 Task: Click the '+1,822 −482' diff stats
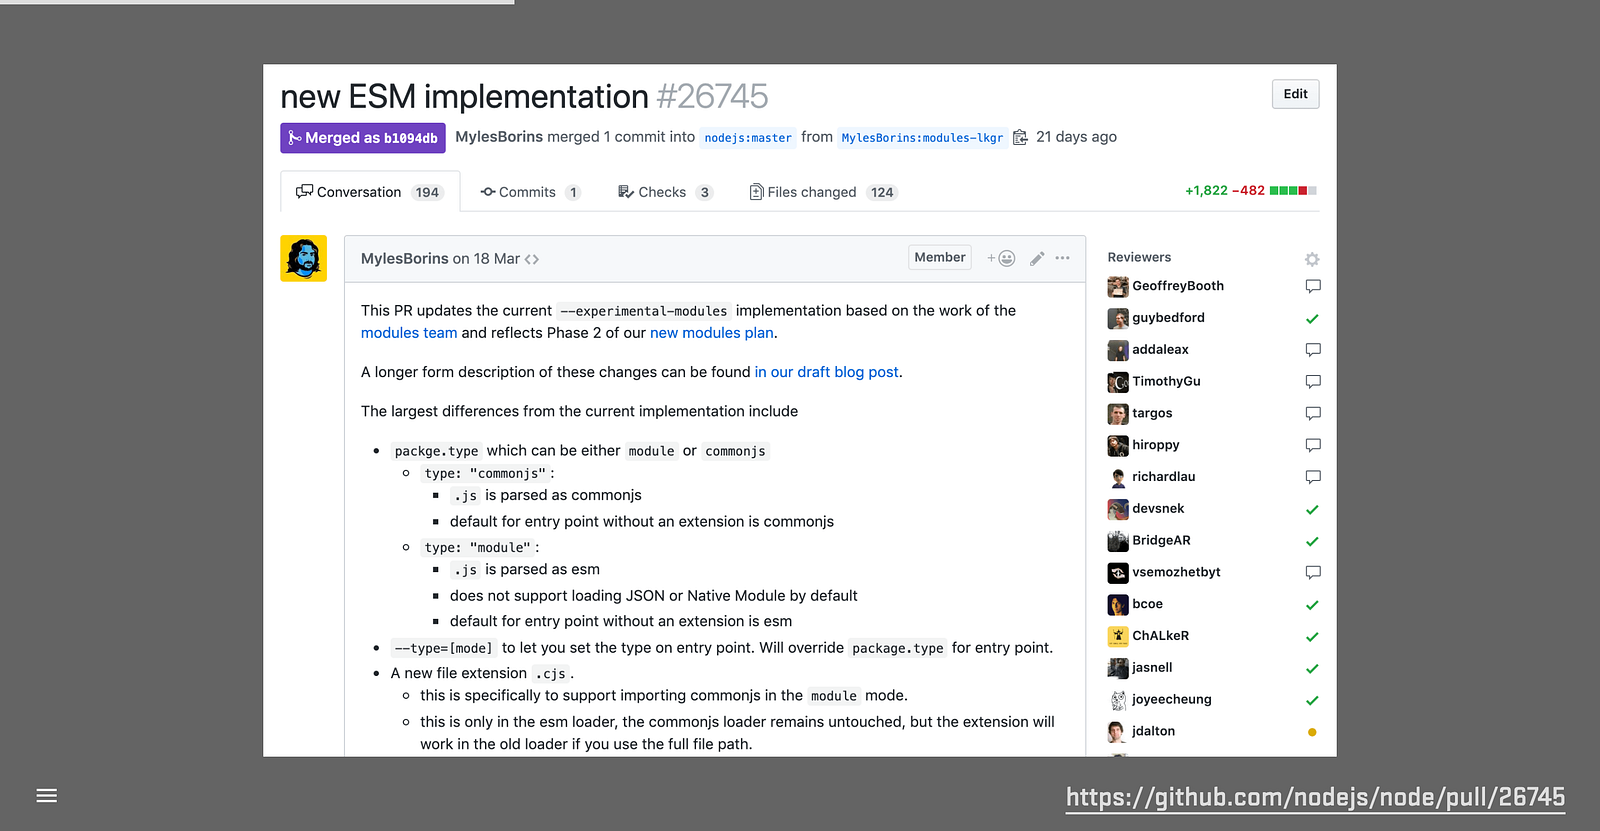tap(1225, 190)
